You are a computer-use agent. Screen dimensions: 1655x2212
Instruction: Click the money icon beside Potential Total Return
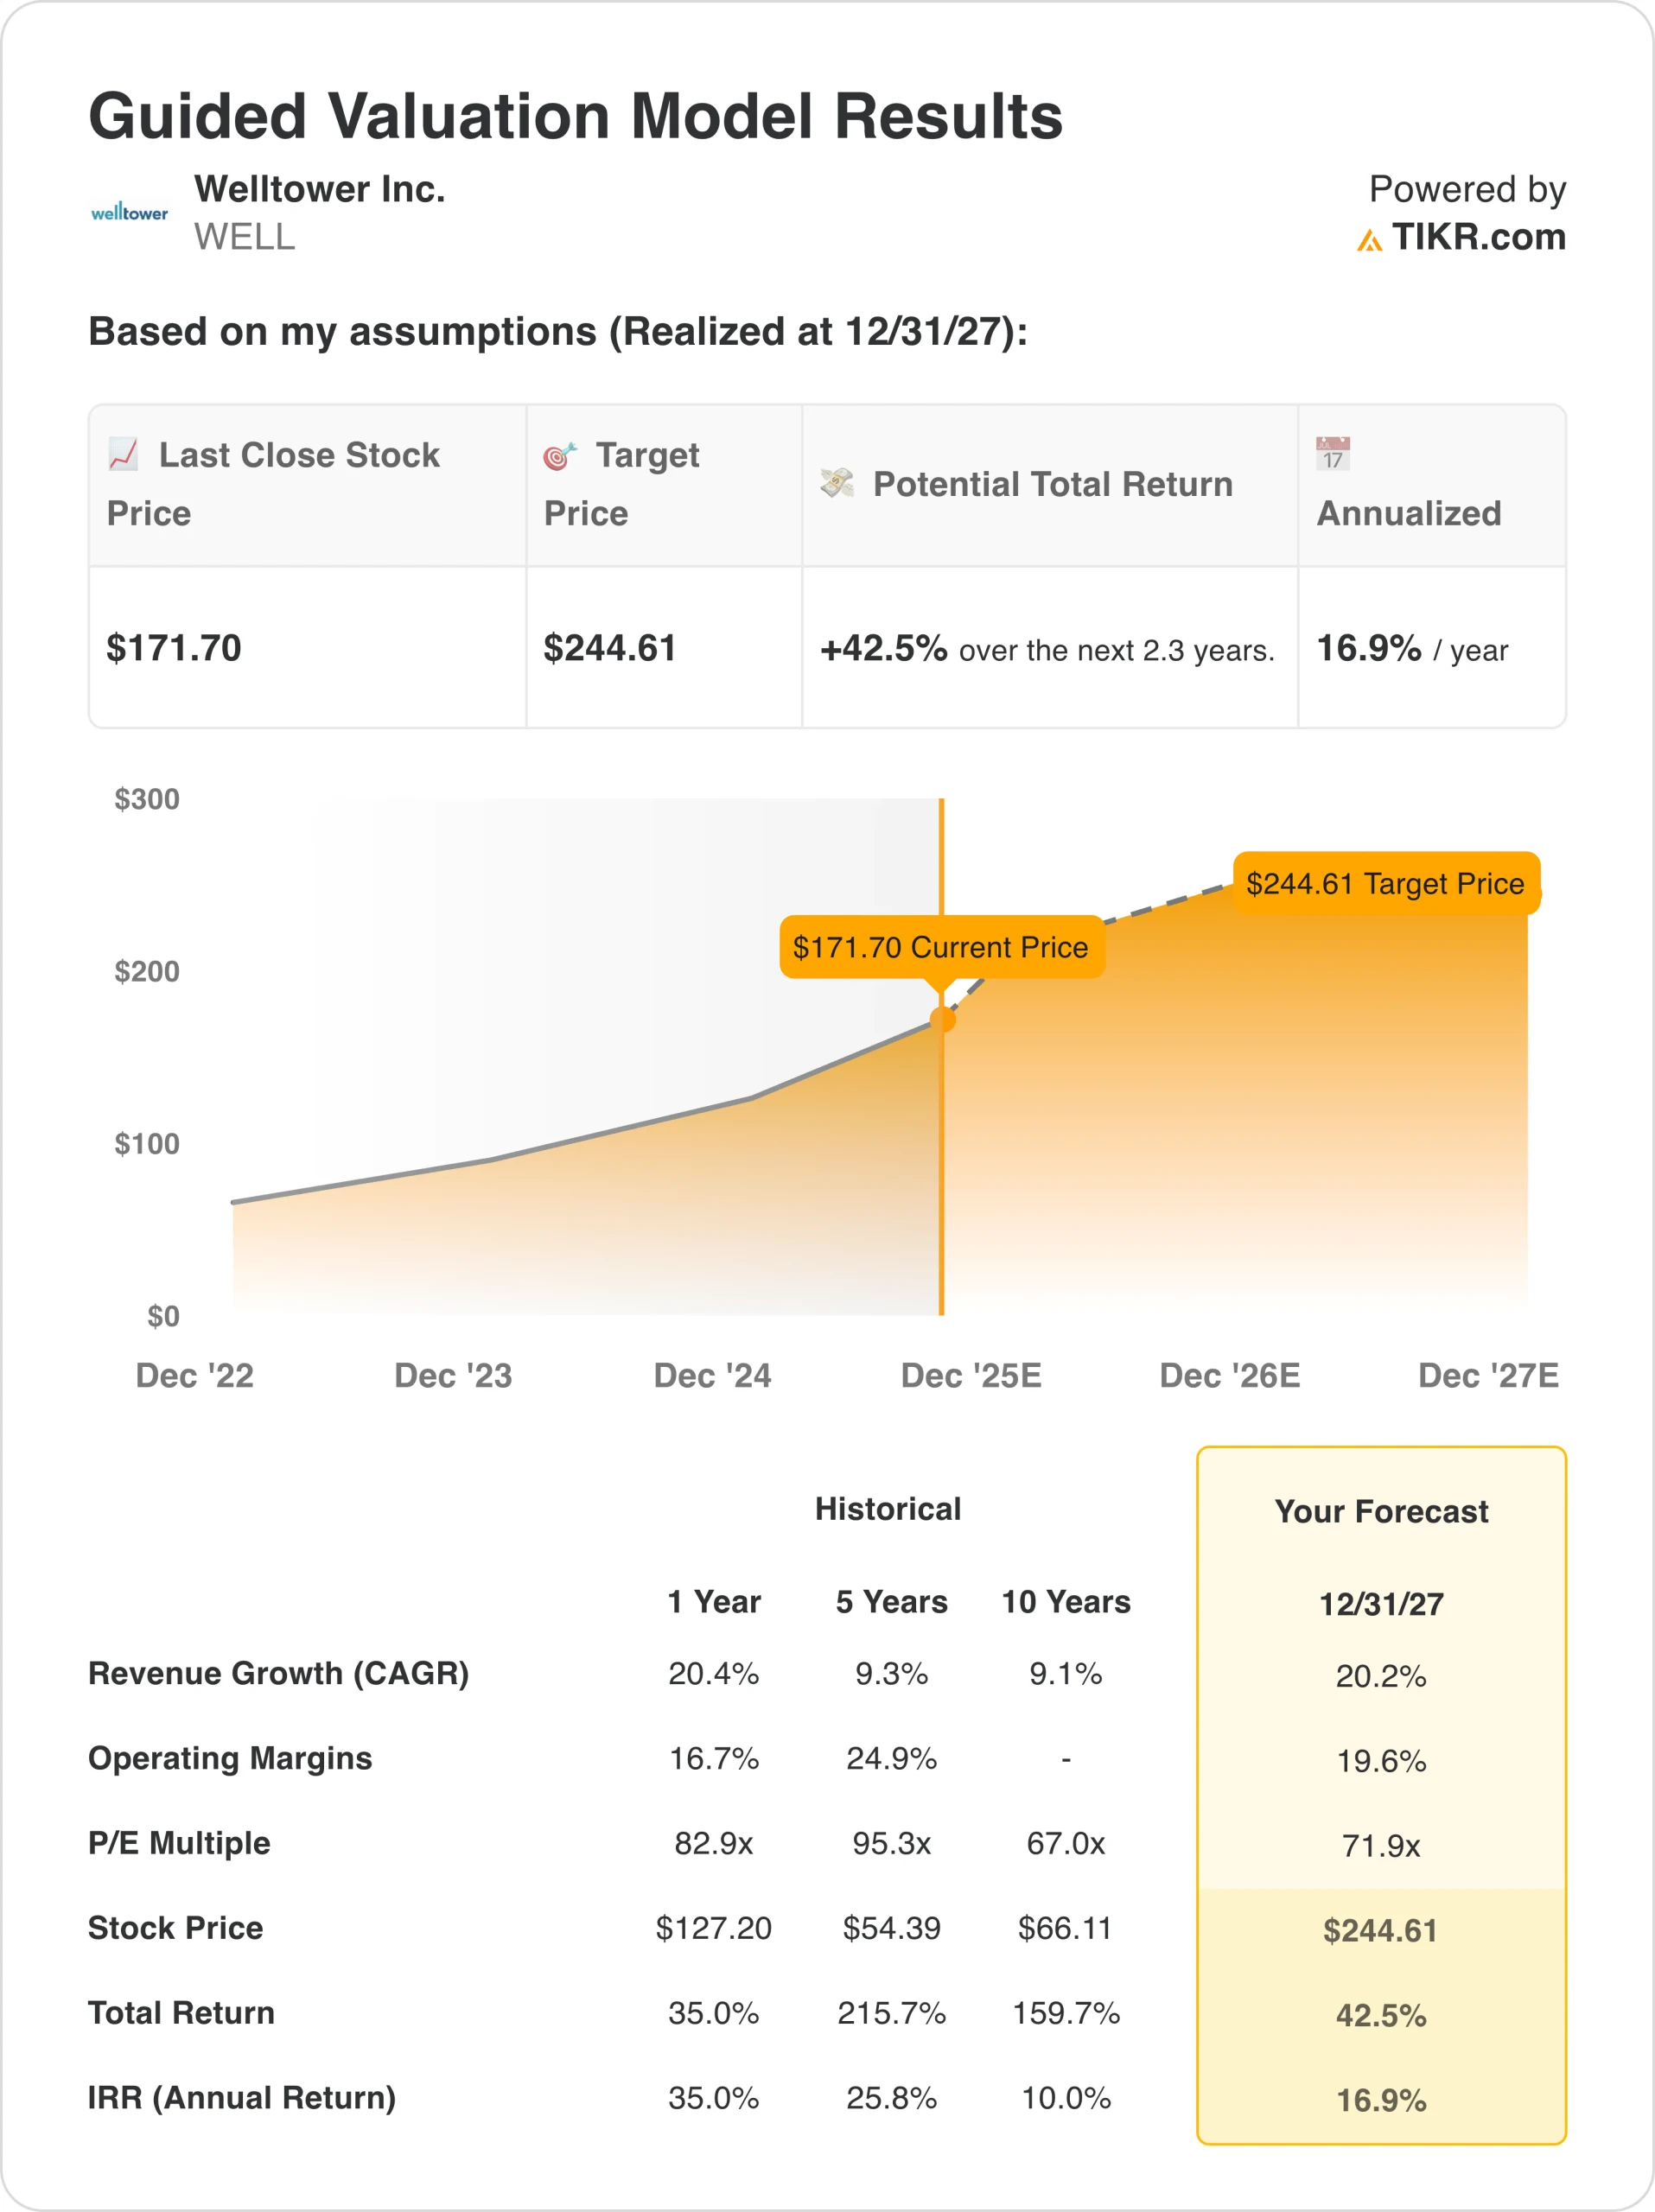tap(837, 483)
